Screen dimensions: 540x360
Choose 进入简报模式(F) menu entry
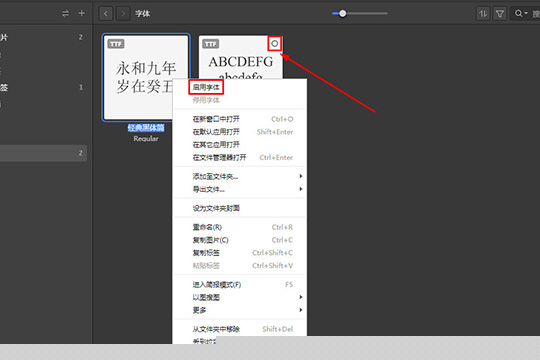240,285
